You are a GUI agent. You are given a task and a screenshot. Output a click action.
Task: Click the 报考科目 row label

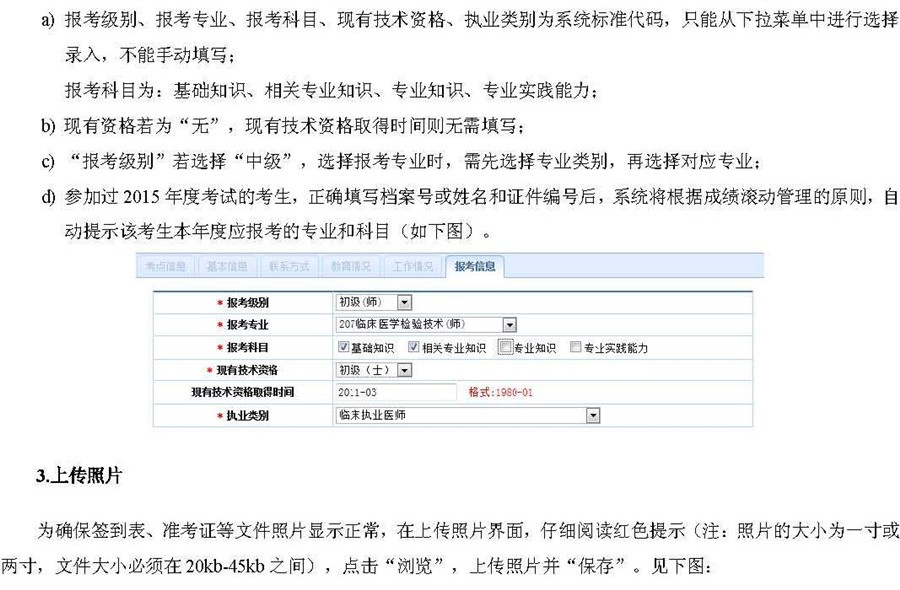(247, 348)
